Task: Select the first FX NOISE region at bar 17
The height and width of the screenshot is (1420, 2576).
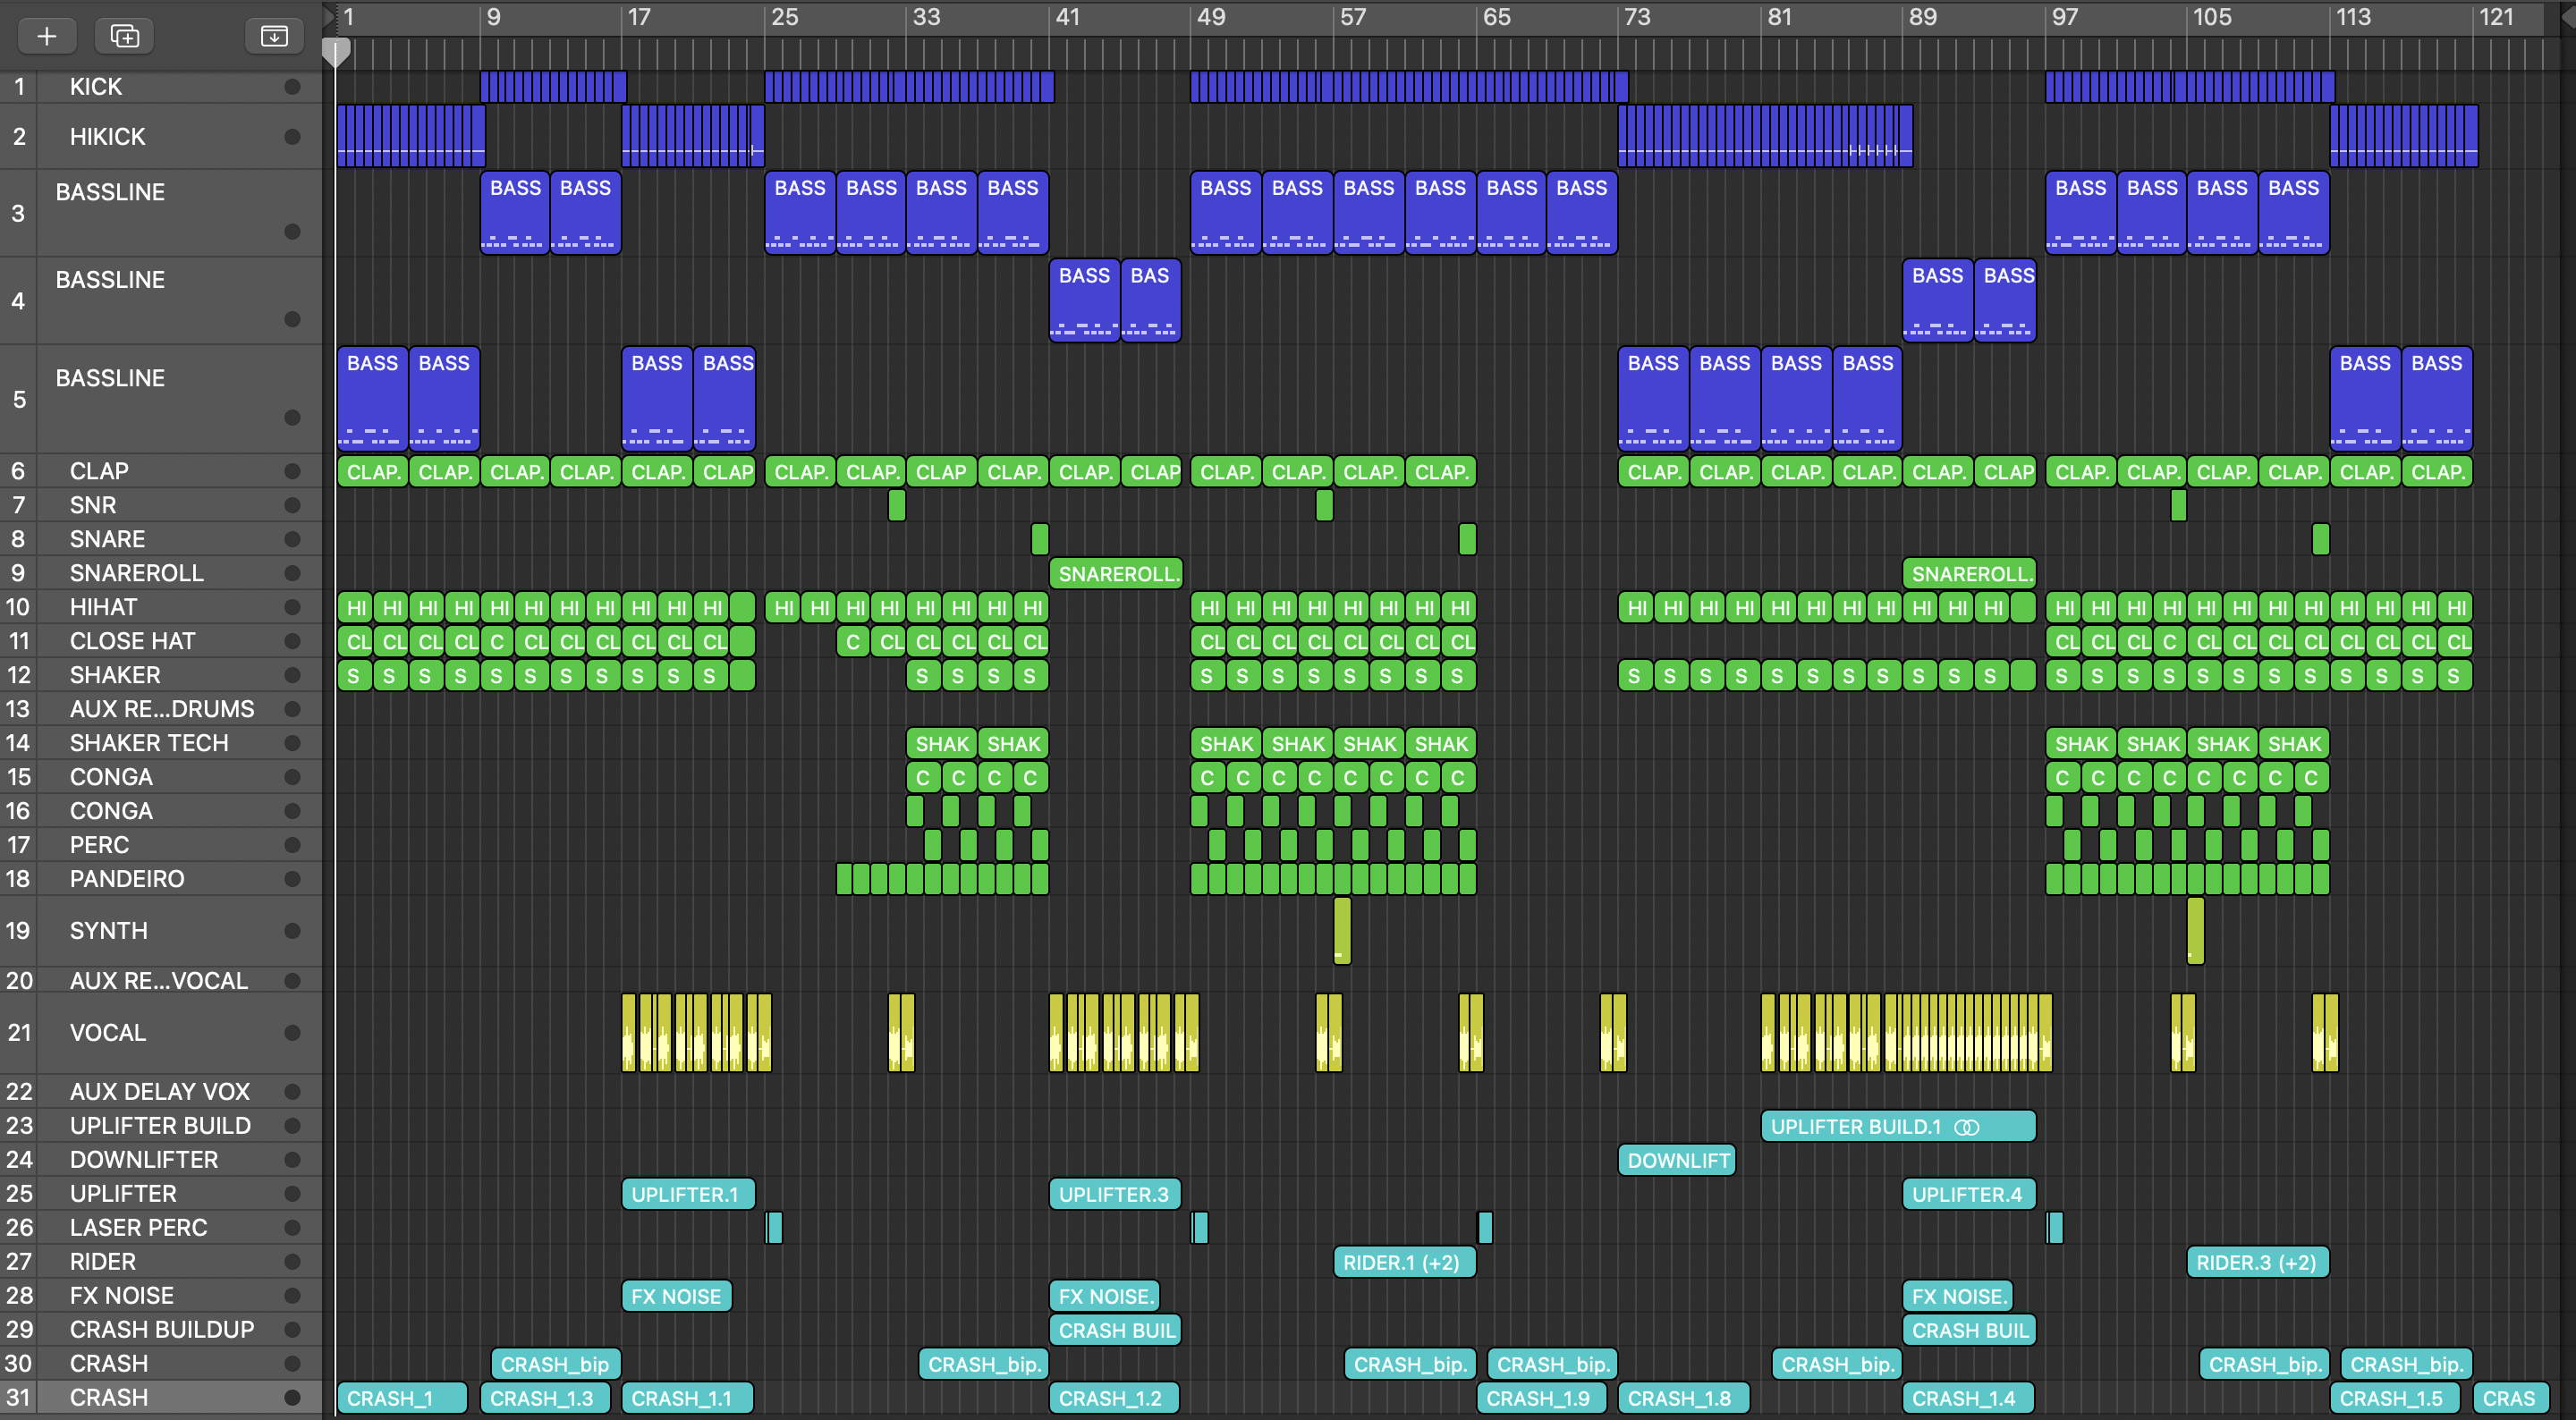Action: point(677,1296)
